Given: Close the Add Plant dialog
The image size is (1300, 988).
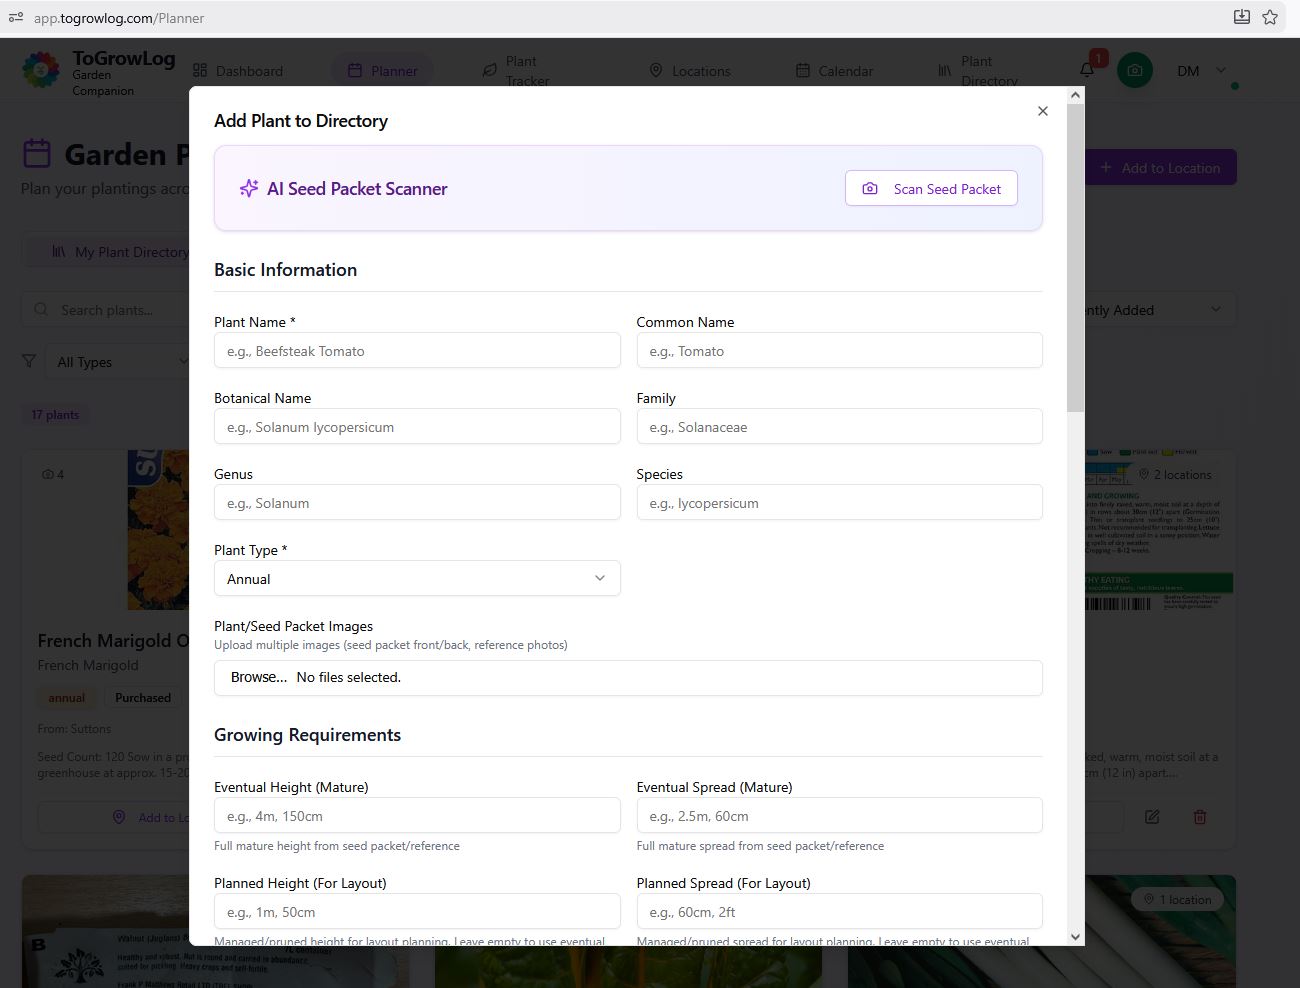Looking at the screenshot, I should [1043, 111].
